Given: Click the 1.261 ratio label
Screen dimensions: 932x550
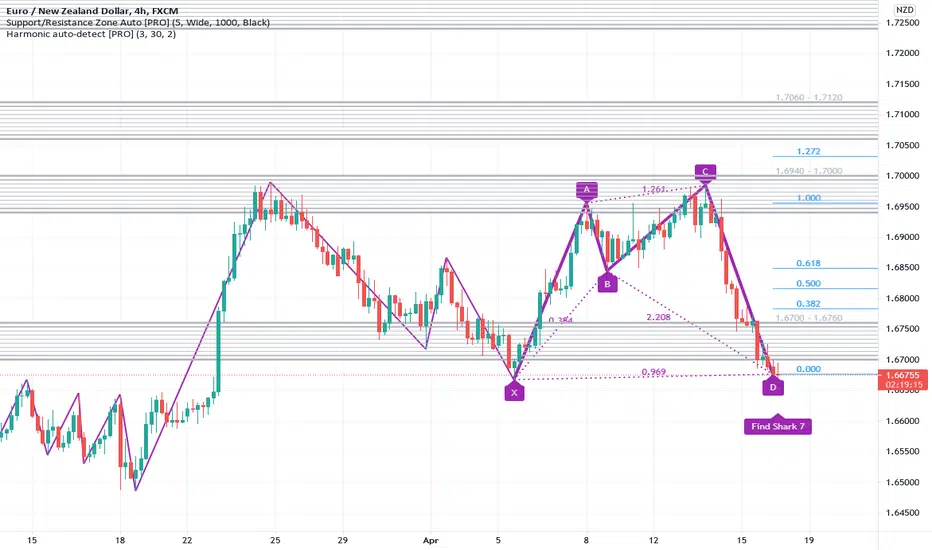Looking at the screenshot, I should pos(654,190).
